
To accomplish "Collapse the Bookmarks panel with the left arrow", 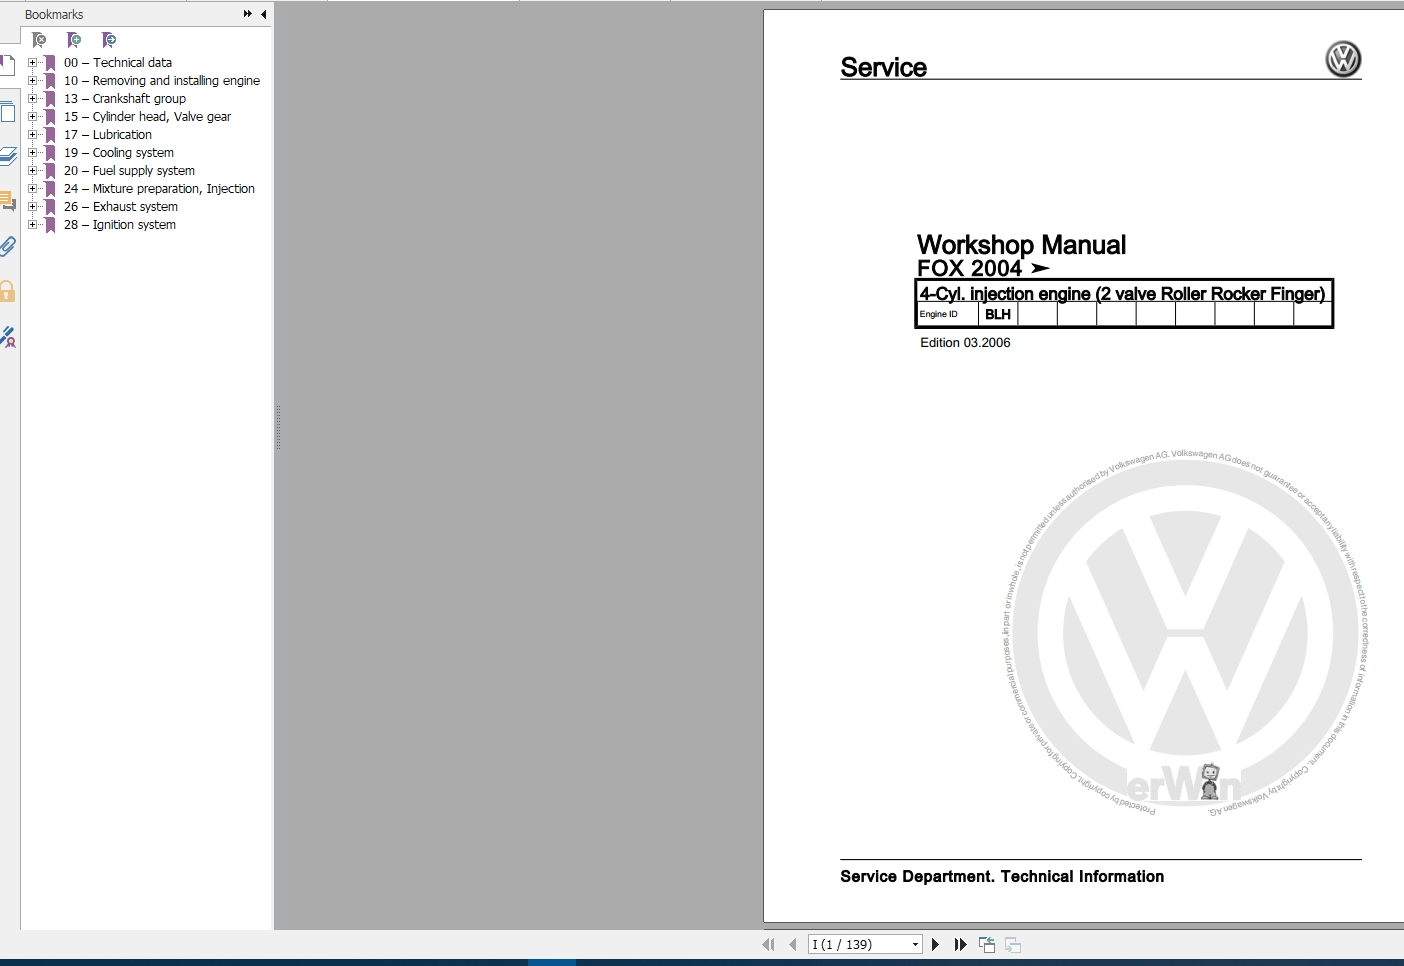I will [x=263, y=14].
